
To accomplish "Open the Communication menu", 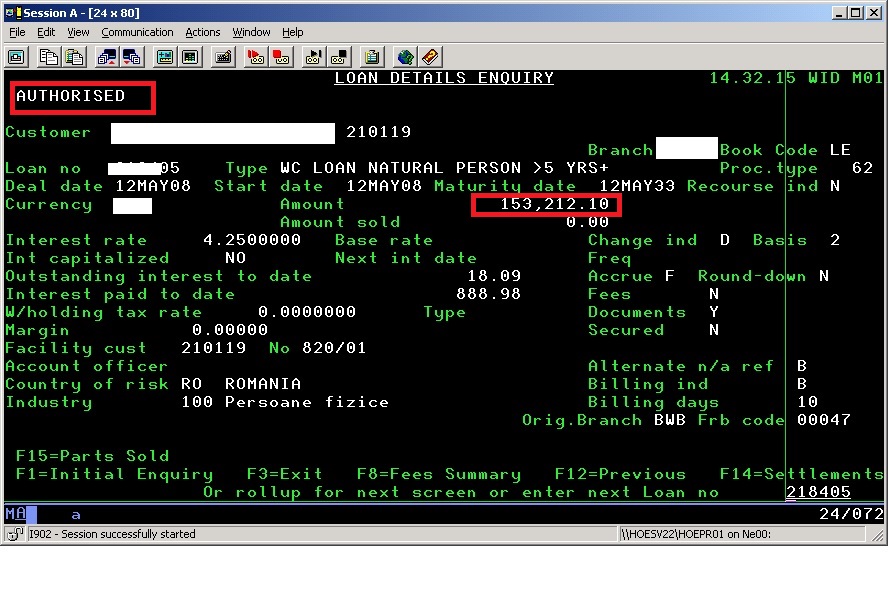I will (x=137, y=32).
